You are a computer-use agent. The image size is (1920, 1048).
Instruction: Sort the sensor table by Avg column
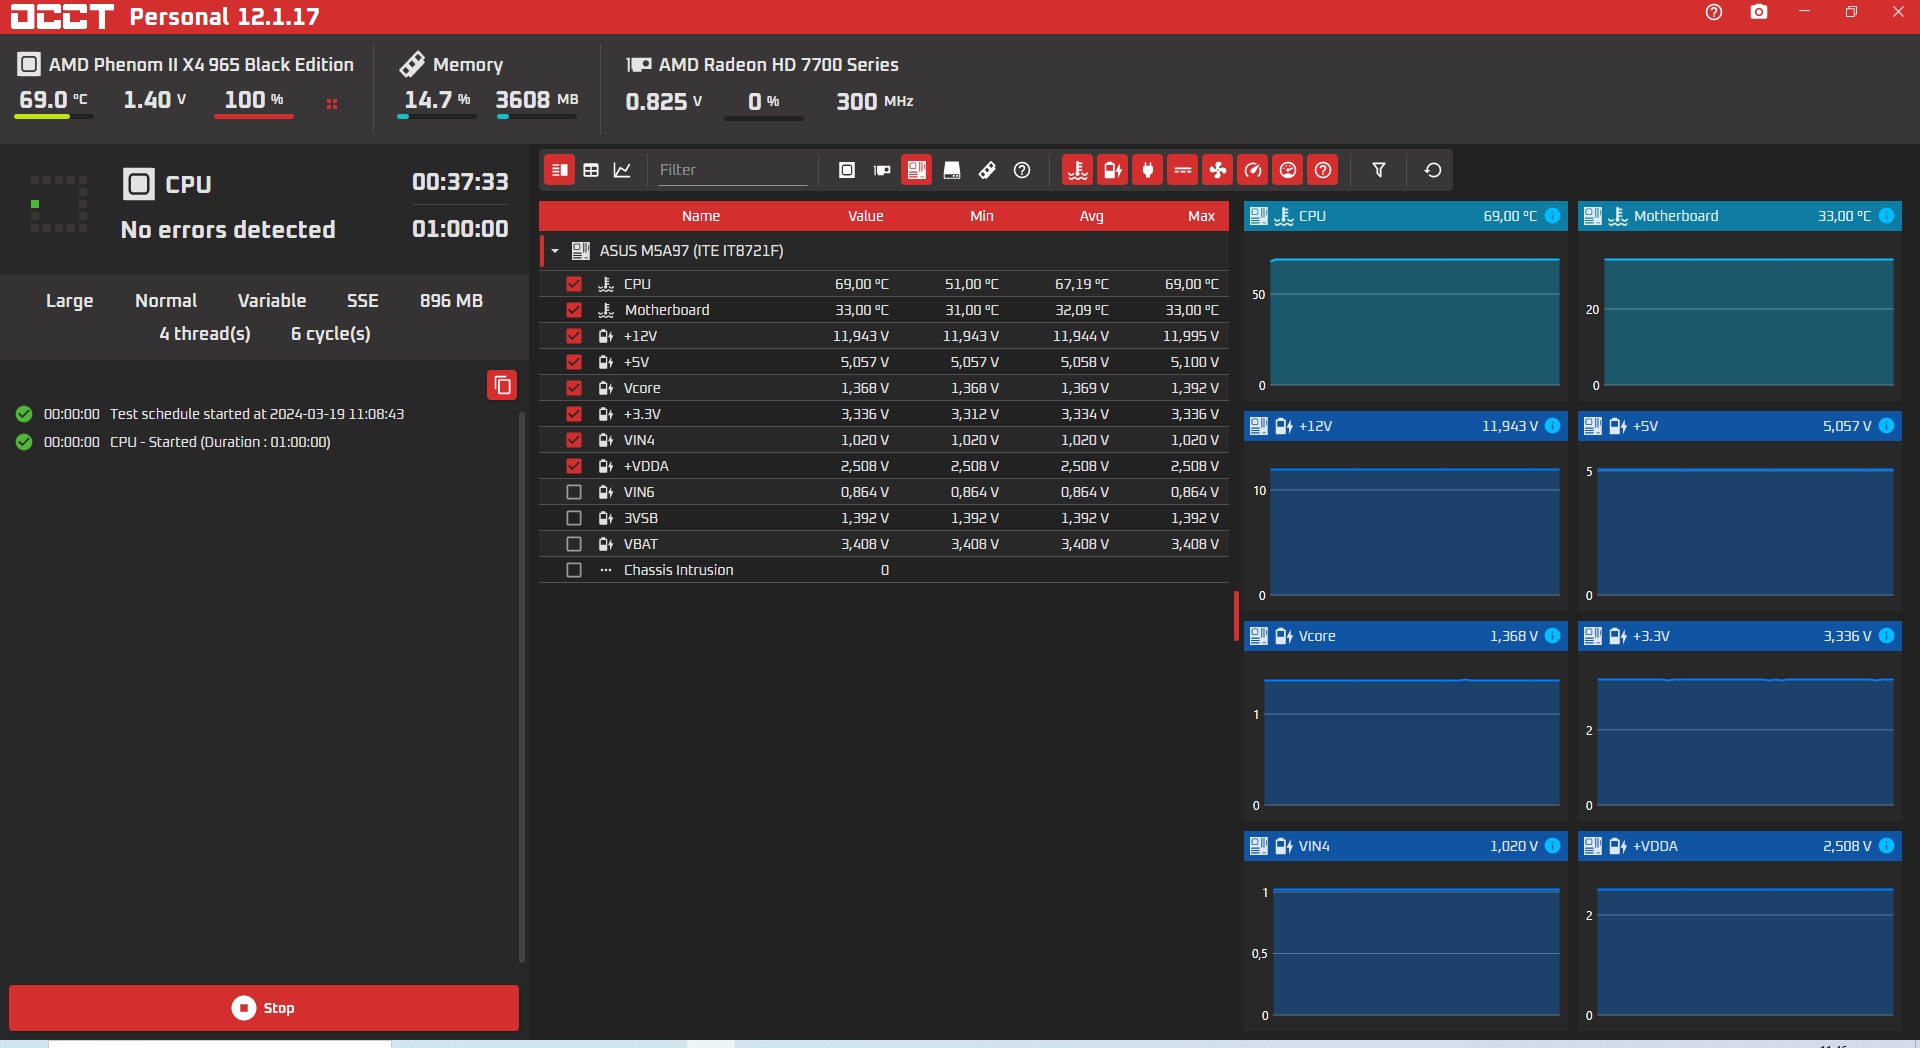tap(1092, 216)
